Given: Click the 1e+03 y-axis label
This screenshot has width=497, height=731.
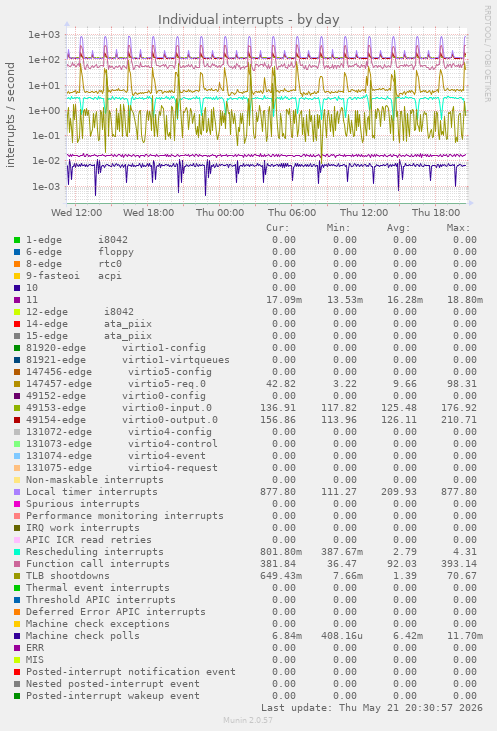Looking at the screenshot, I should [44, 35].
